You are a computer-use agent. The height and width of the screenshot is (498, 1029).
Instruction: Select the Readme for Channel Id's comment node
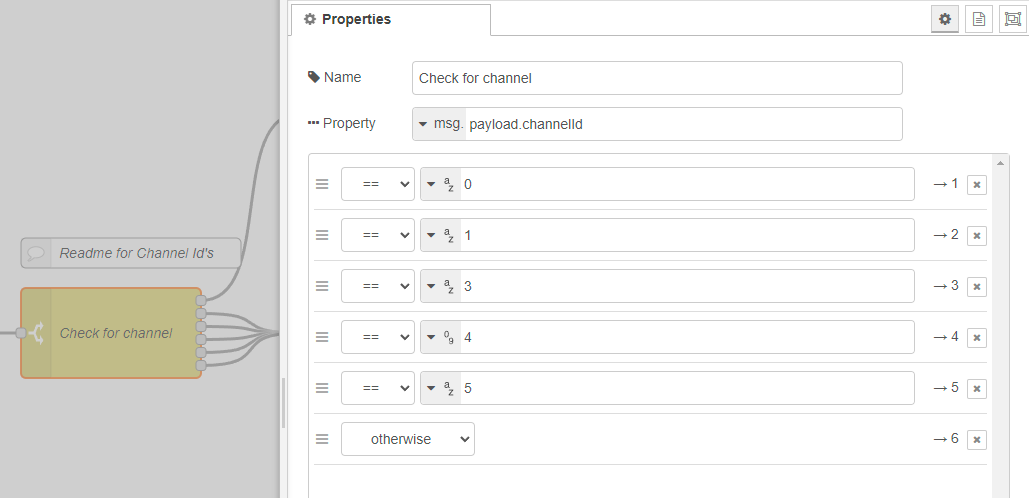(x=131, y=253)
